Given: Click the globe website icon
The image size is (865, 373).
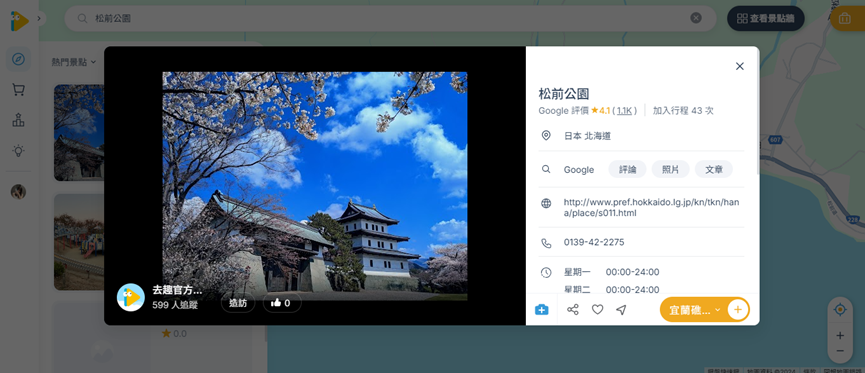Looking at the screenshot, I should pyautogui.click(x=546, y=203).
